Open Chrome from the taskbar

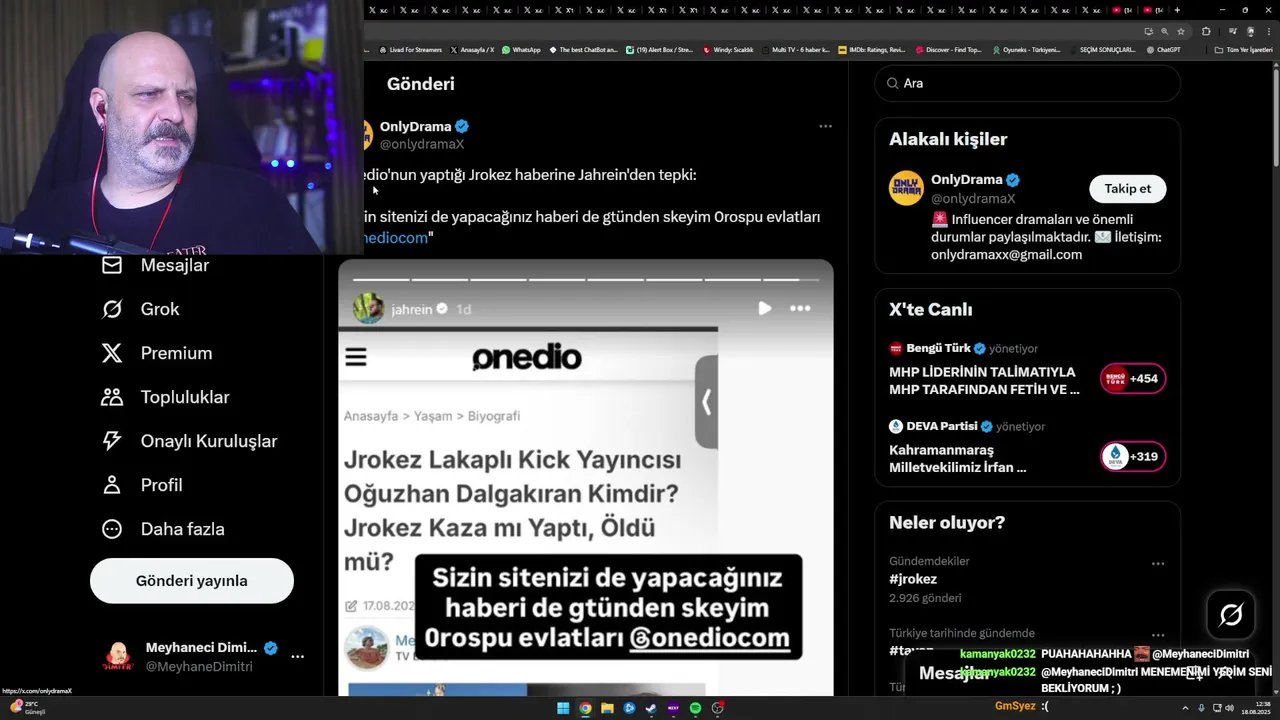585,708
